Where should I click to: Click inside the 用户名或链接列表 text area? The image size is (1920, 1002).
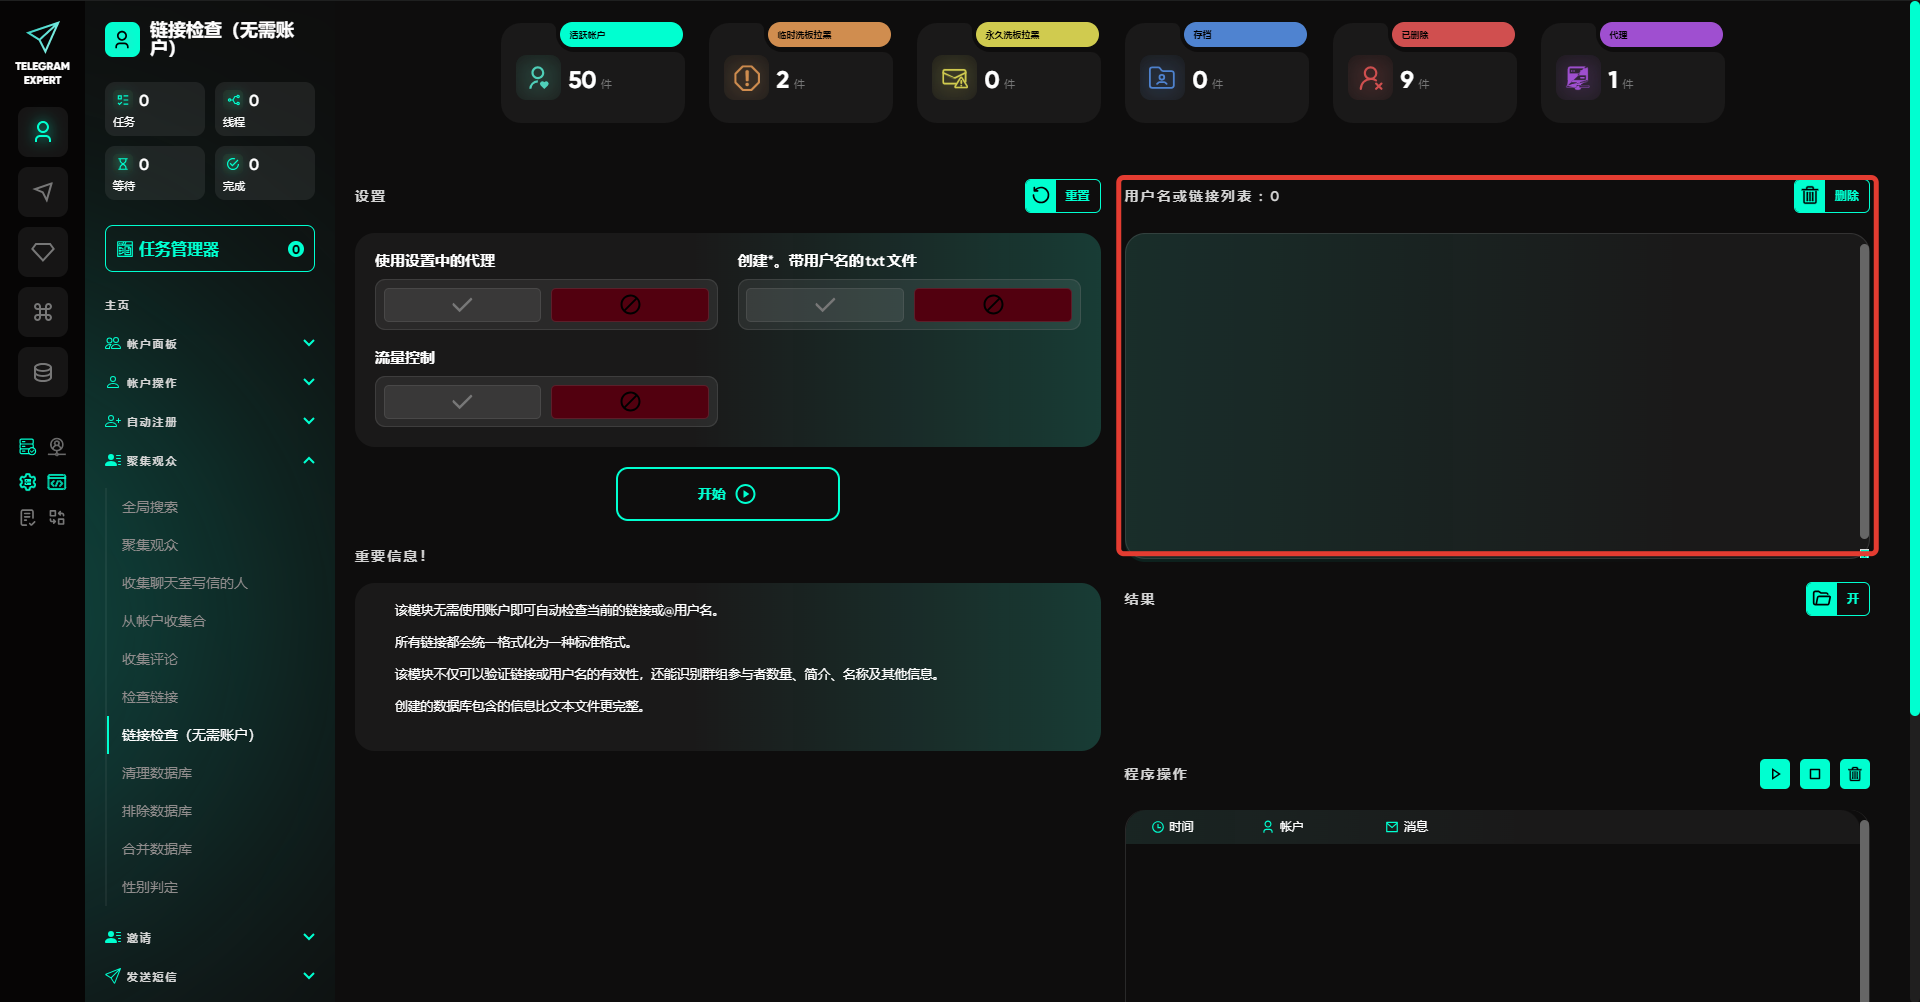1490,390
